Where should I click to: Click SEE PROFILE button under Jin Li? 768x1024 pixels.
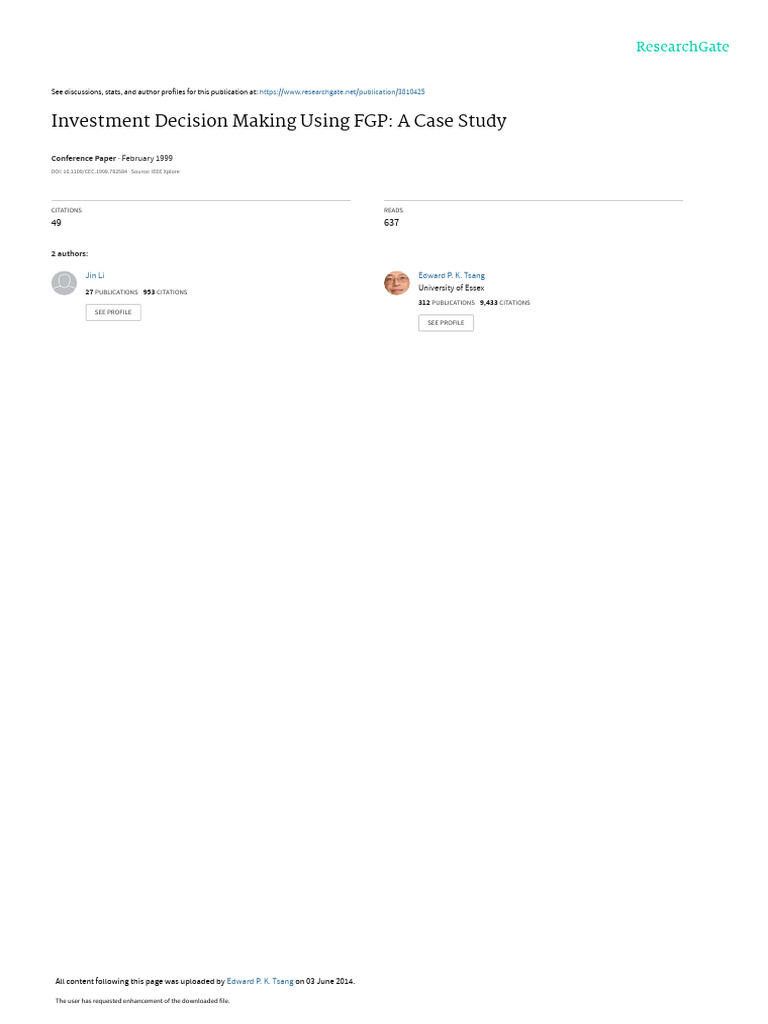pos(113,312)
